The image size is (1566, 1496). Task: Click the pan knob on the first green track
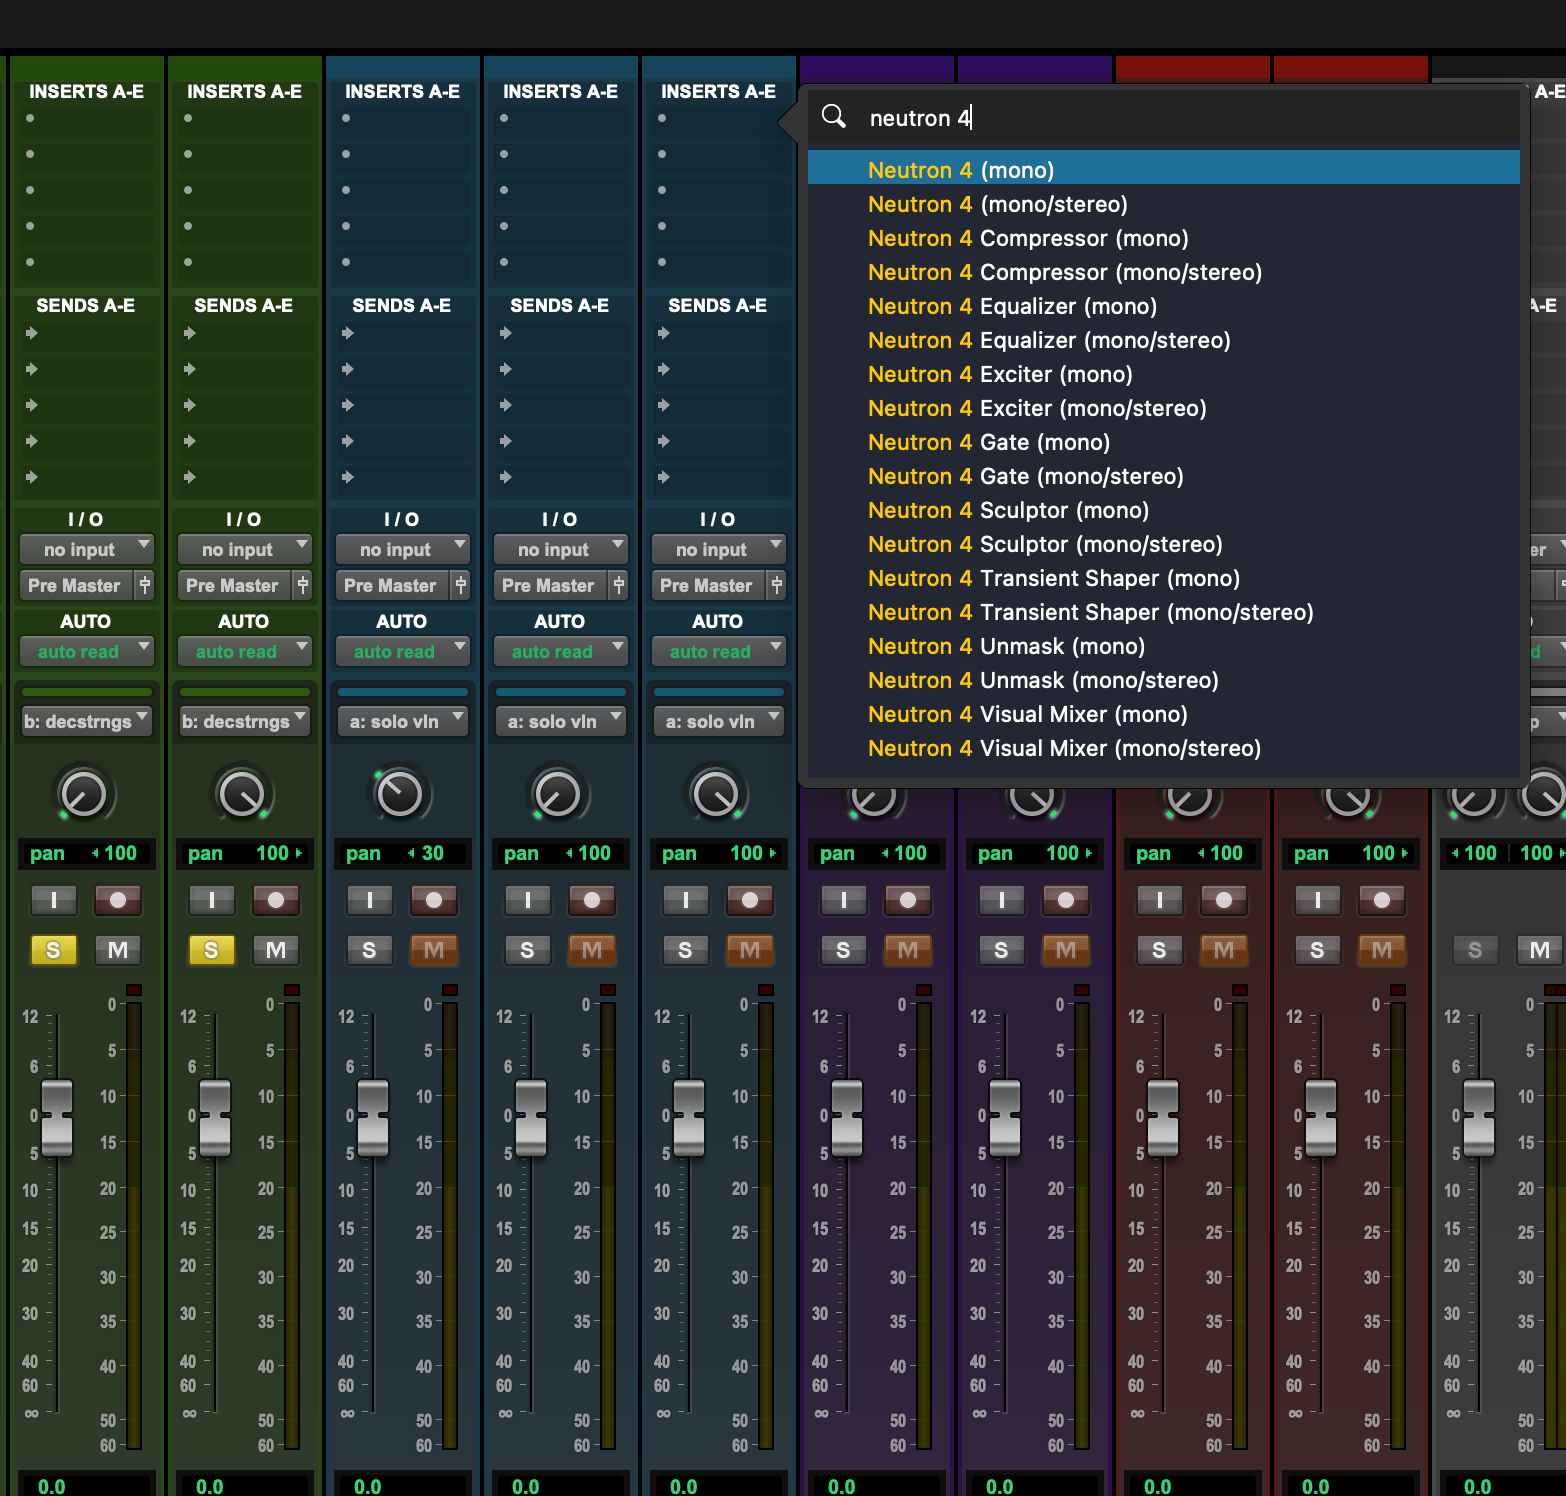click(84, 794)
